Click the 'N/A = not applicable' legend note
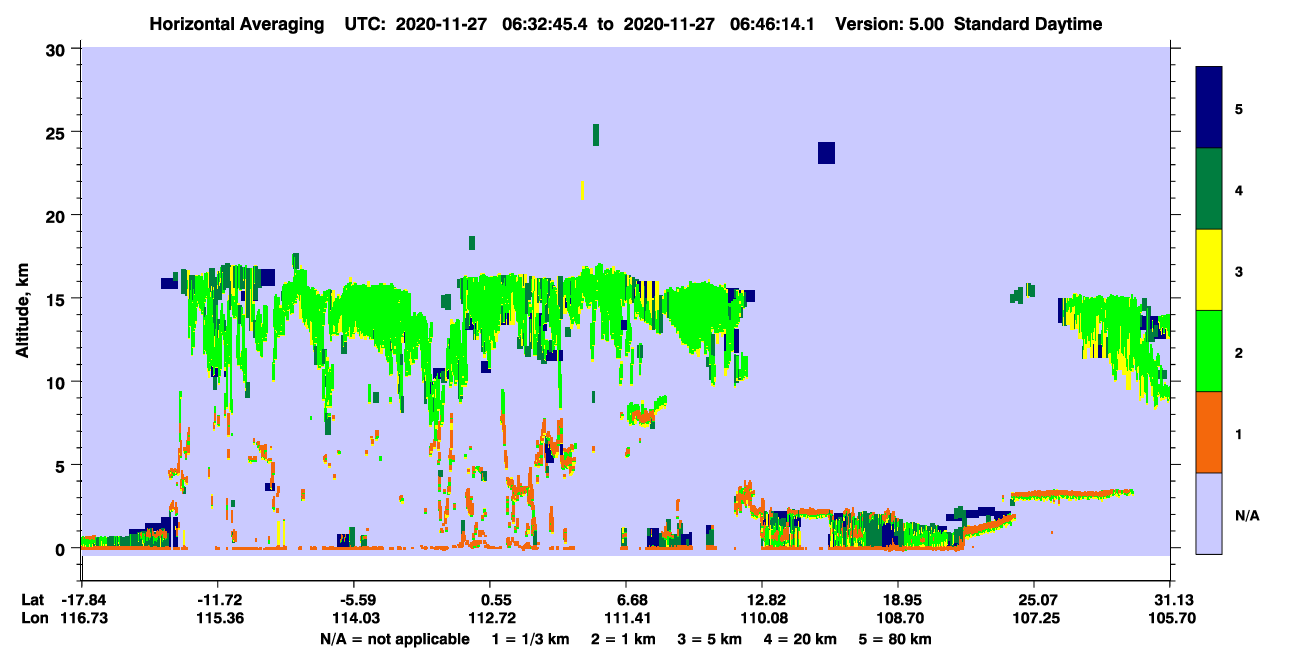Image resolution: width=1300 pixels, height=667 pixels. 395,639
